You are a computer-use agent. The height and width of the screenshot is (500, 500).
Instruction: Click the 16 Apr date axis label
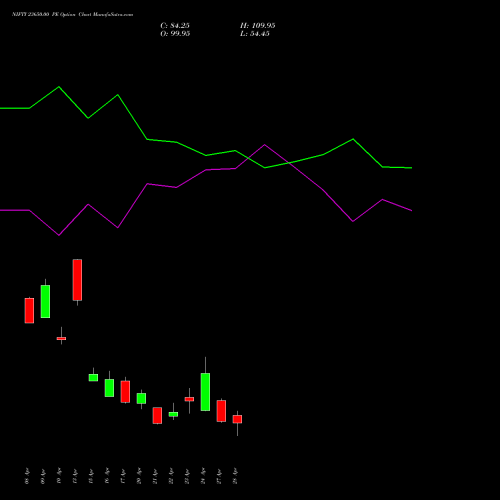point(107,476)
